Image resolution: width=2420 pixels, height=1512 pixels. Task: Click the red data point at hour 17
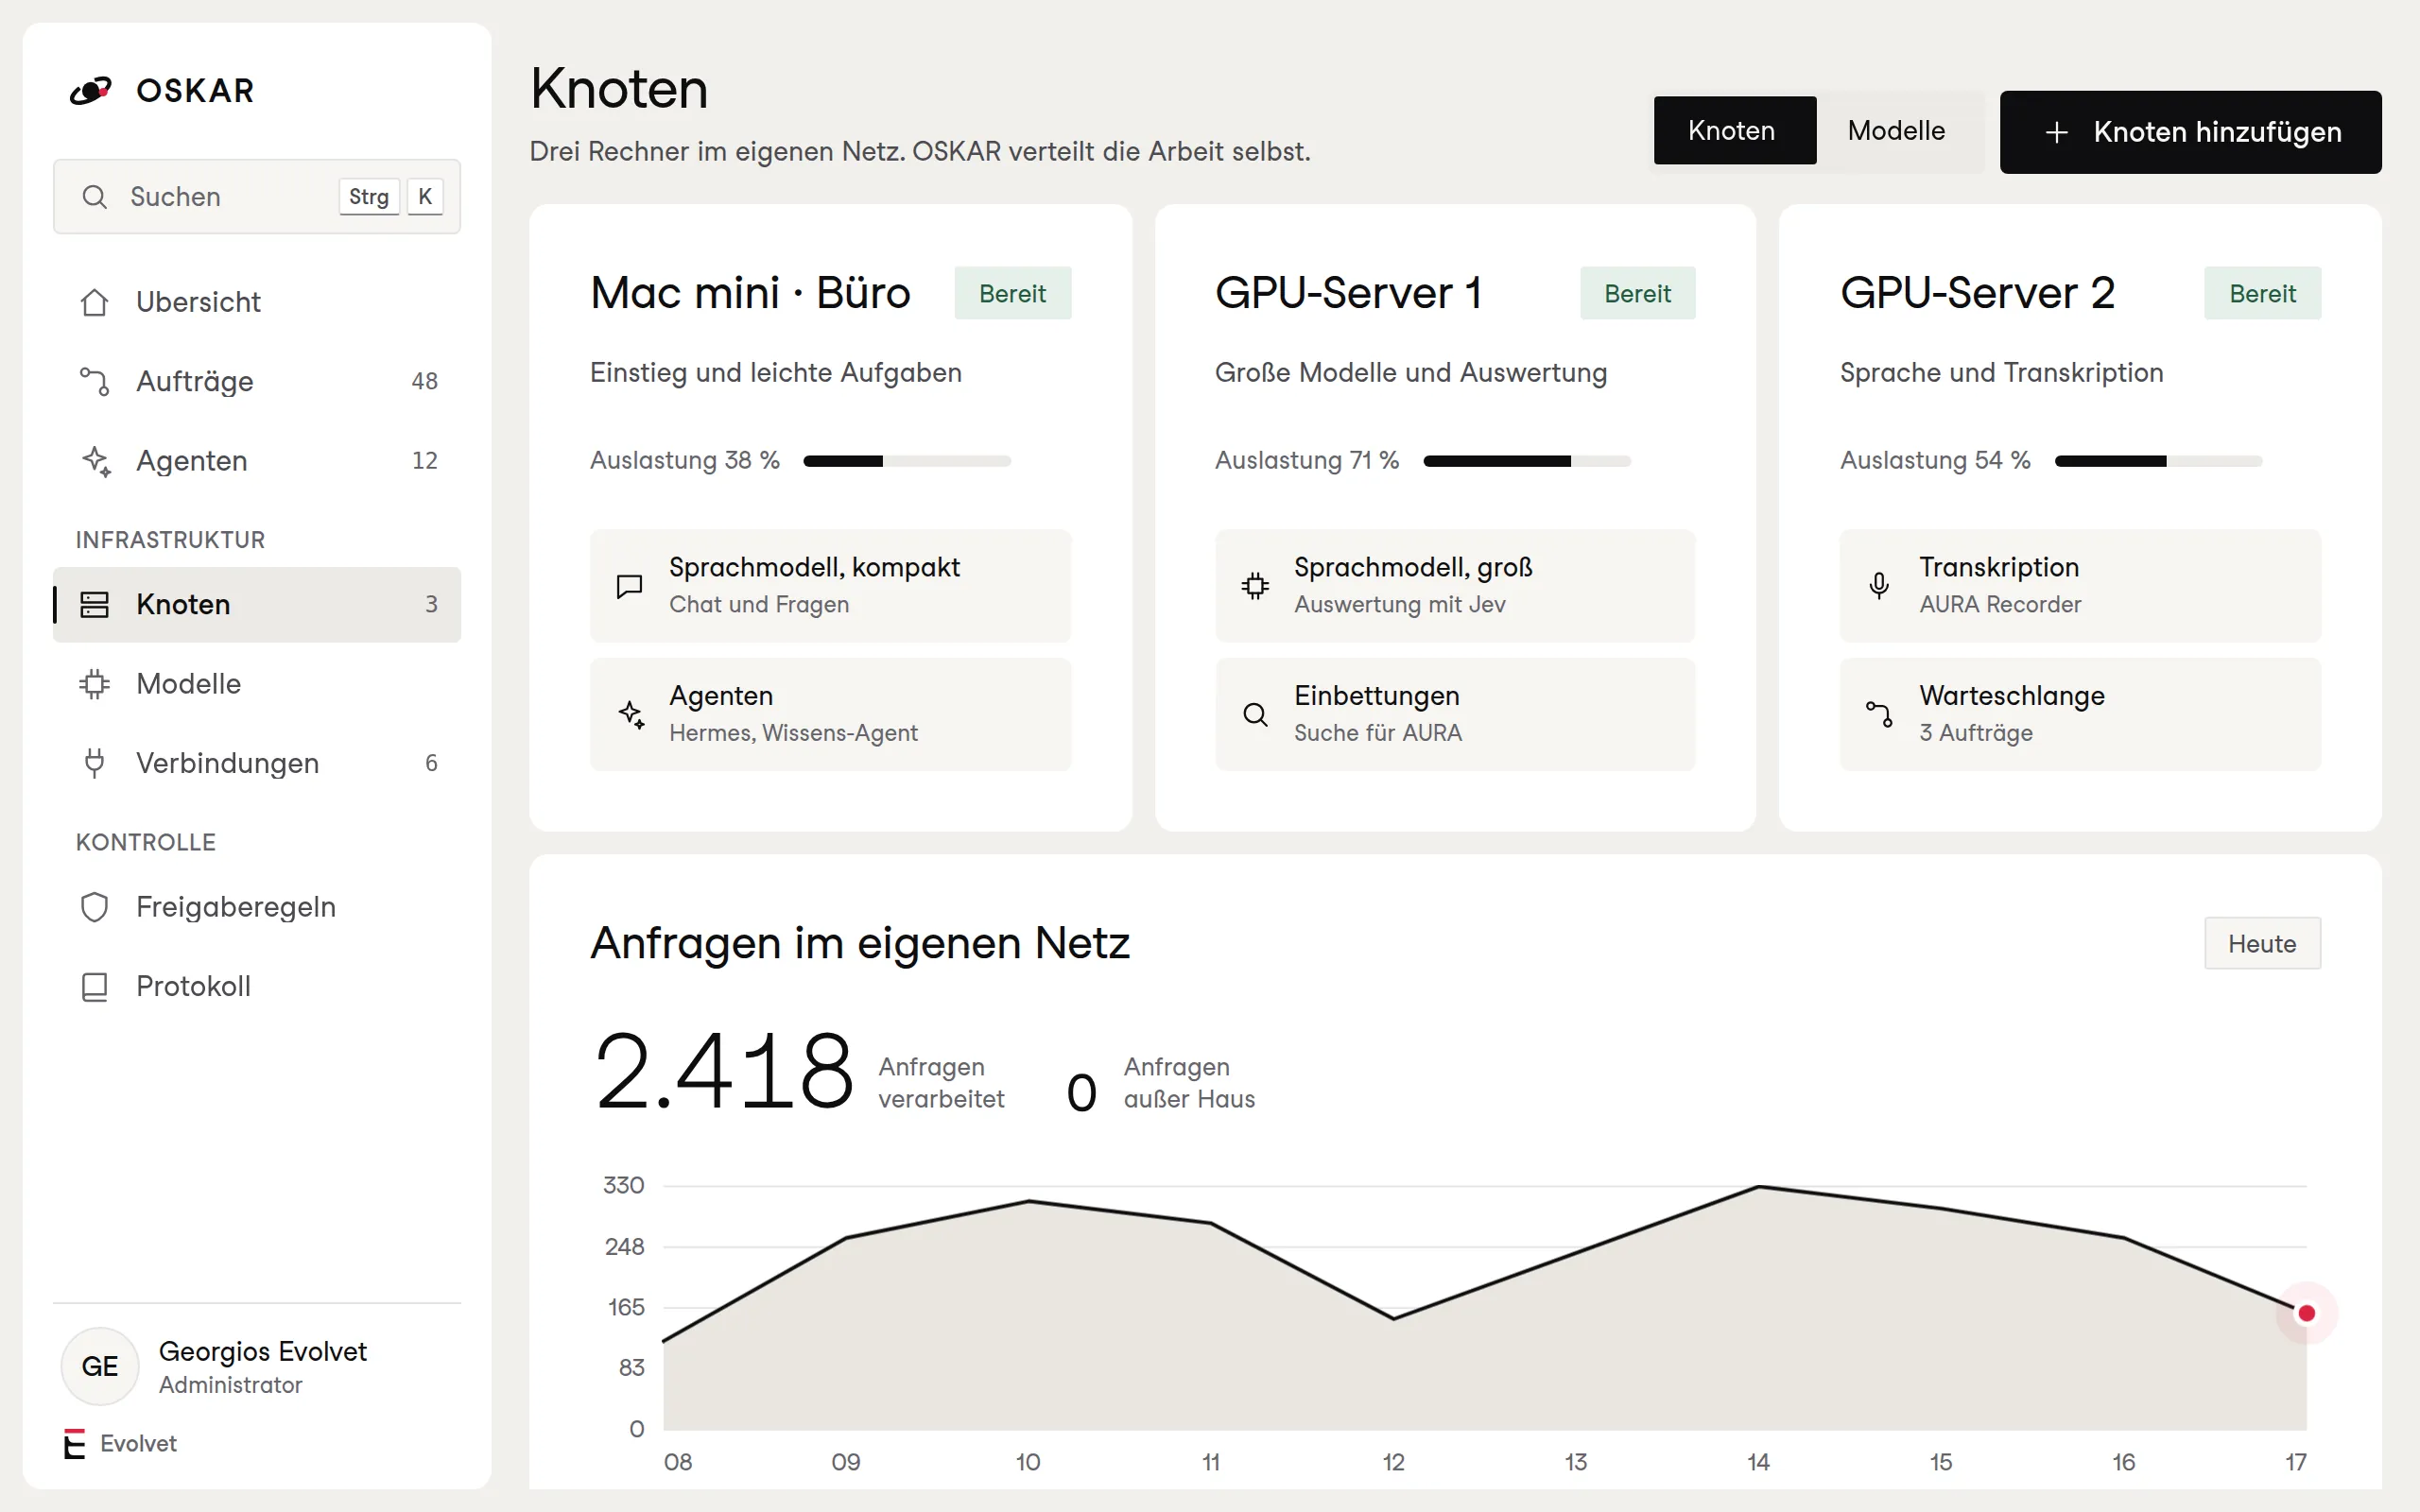pos(2306,1313)
